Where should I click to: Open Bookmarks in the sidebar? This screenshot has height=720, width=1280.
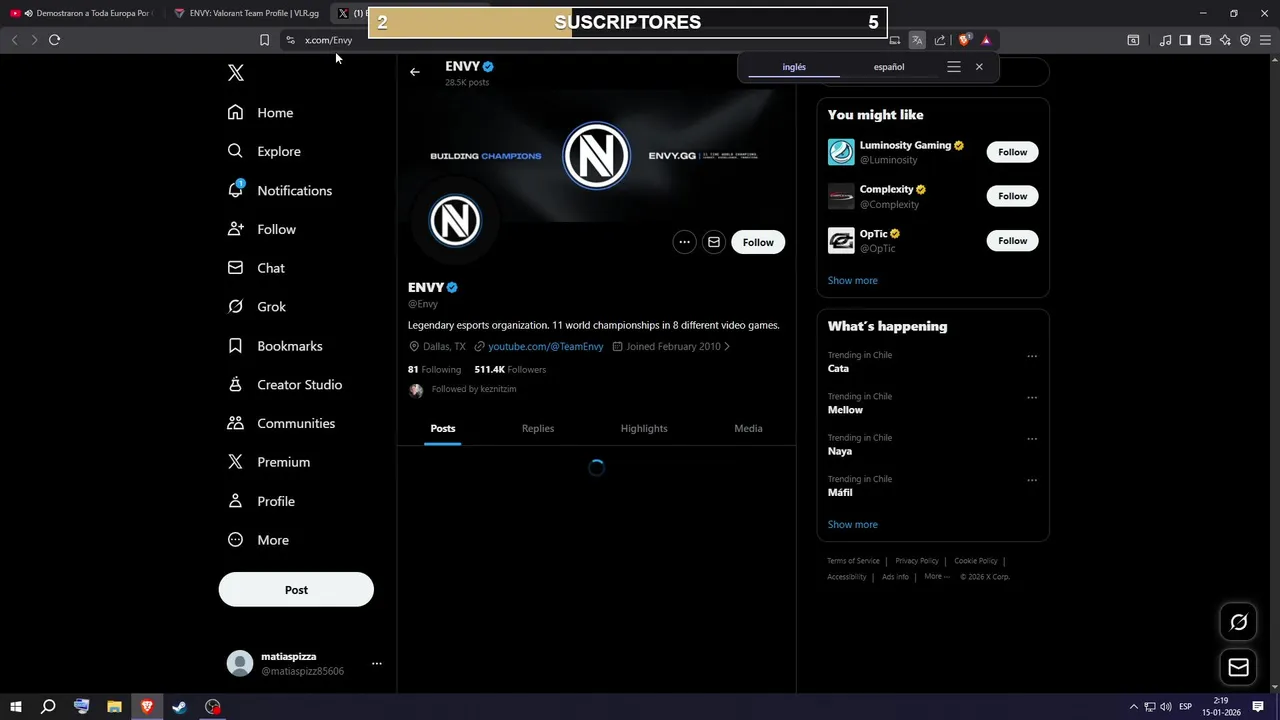click(x=275, y=346)
